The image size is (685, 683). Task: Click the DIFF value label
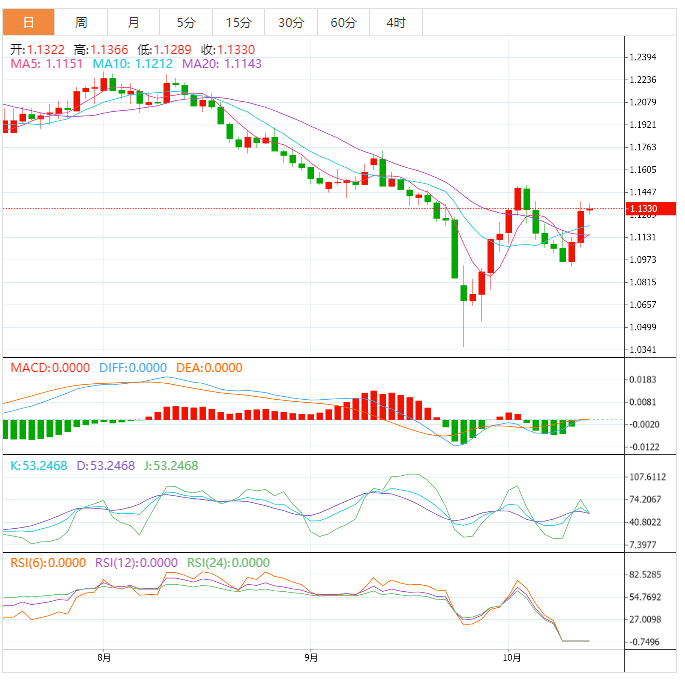coord(133,368)
